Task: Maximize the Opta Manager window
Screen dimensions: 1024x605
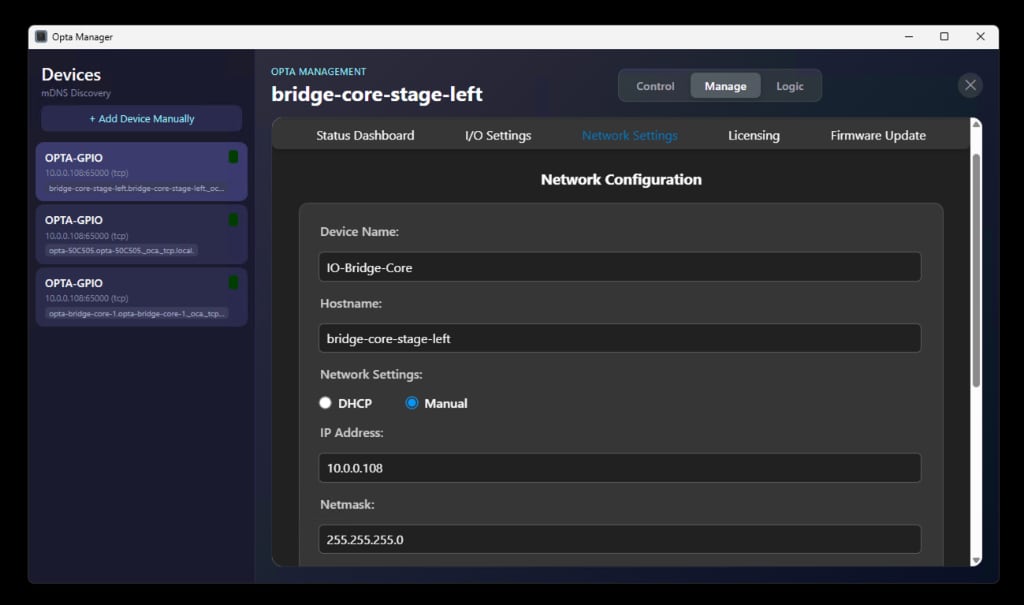Action: 944,37
